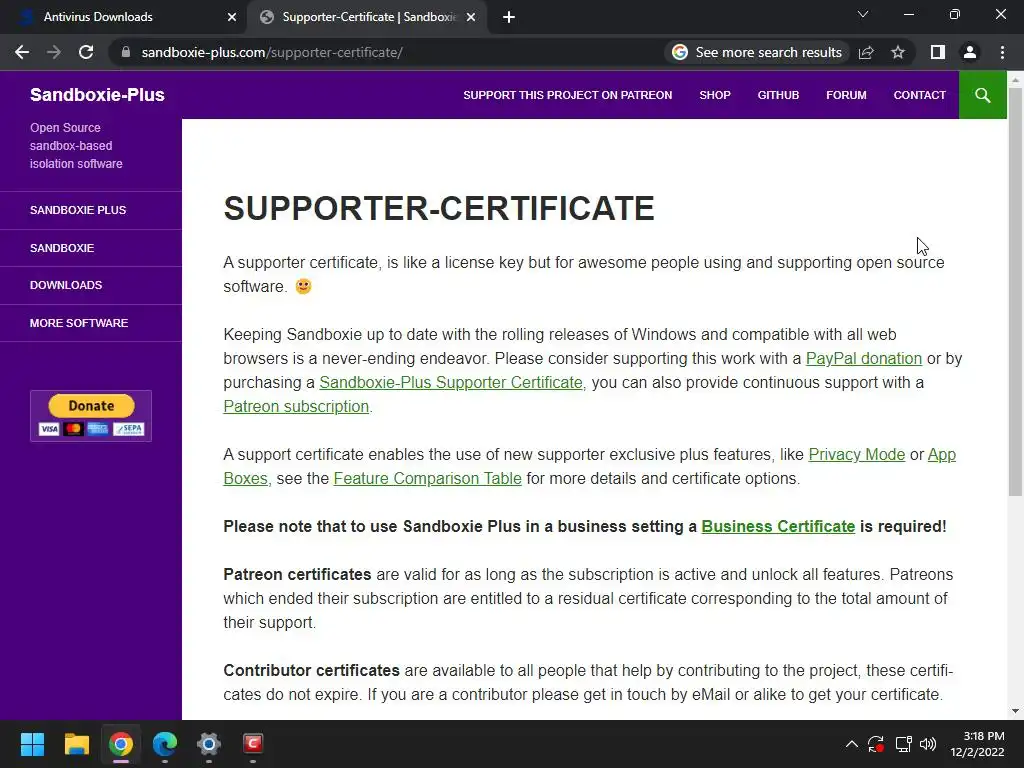Open the Privacy Mode link
This screenshot has width=1024, height=768.
(x=856, y=455)
